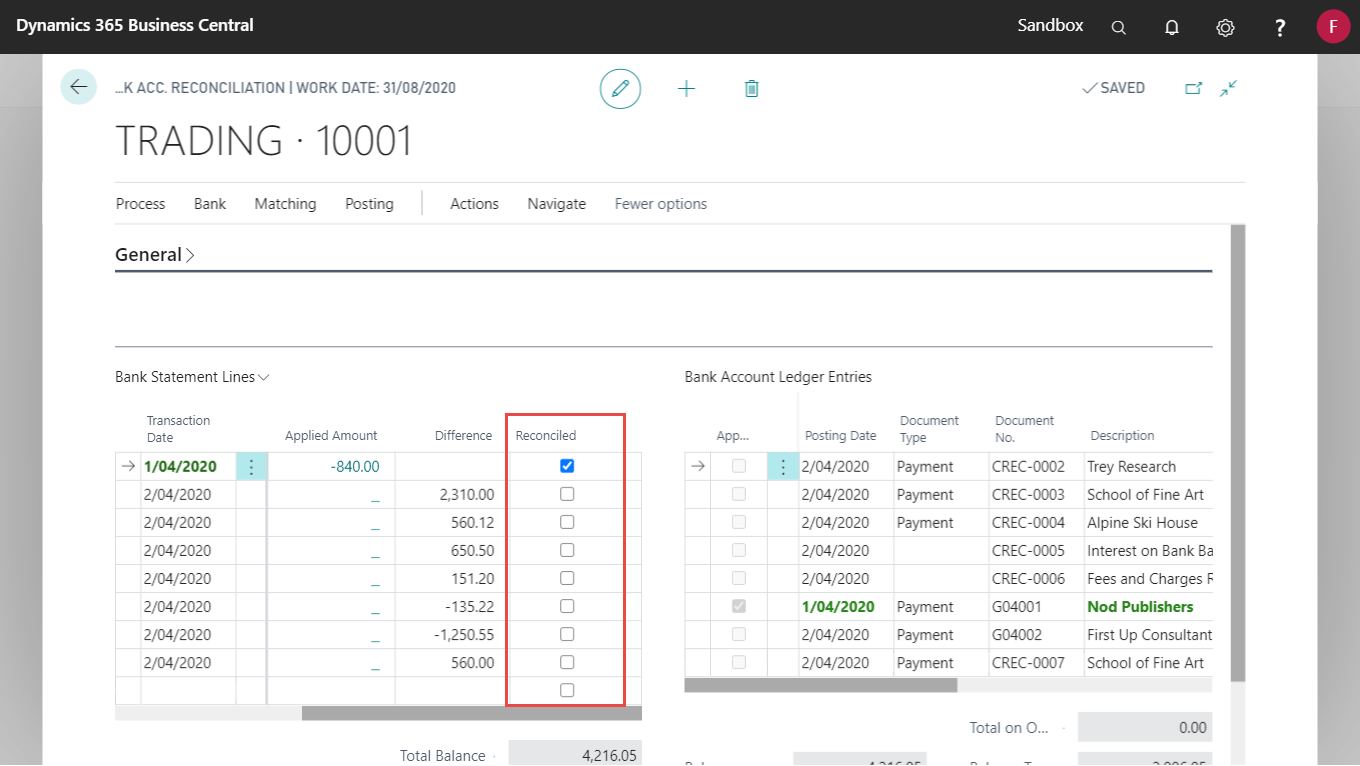Check Reconciled for -135.22 difference line
This screenshot has width=1360, height=766.
click(x=567, y=606)
